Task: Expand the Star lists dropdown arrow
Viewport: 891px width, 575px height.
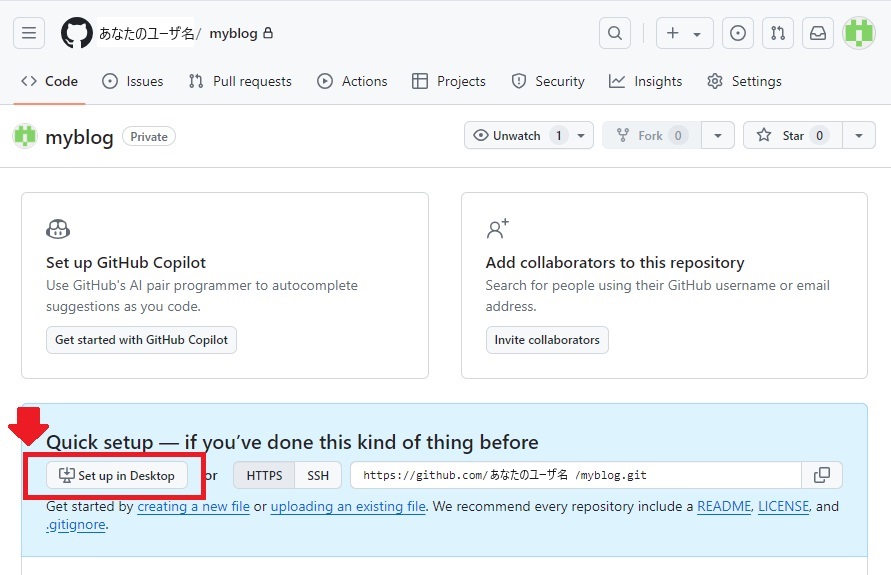Action: tap(859, 135)
